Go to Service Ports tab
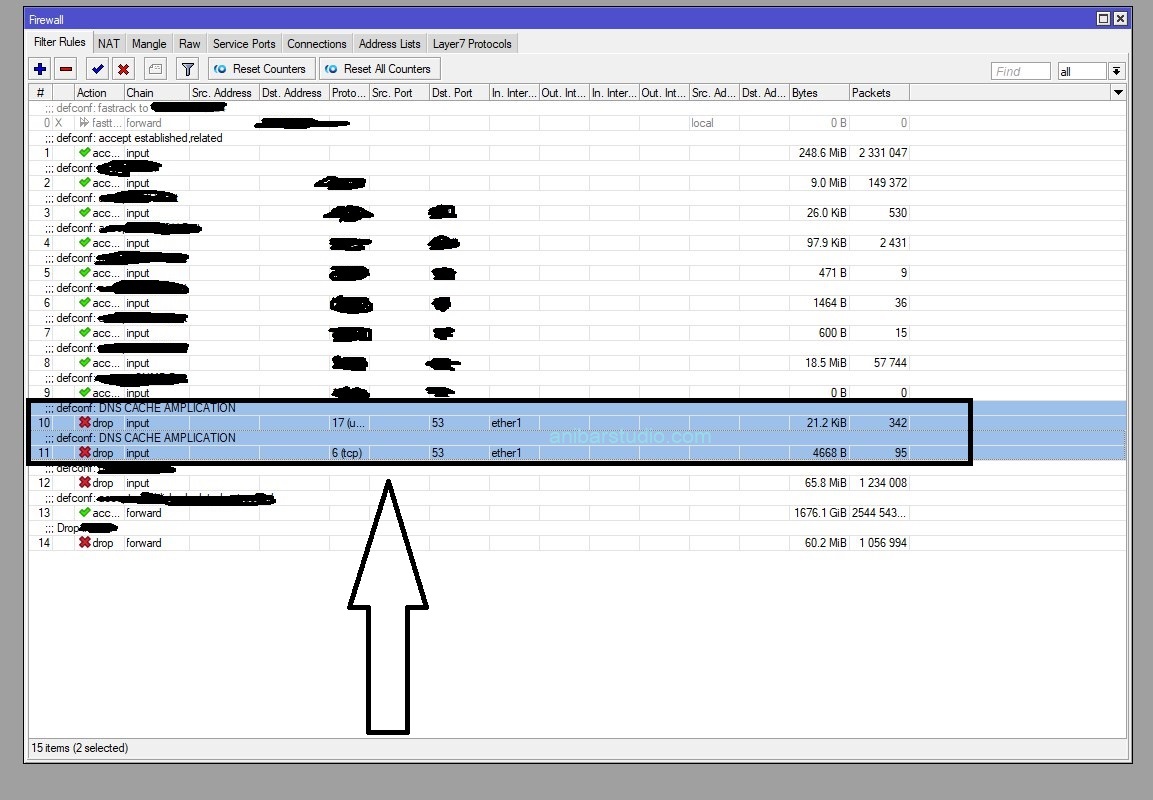1153x800 pixels. [244, 44]
